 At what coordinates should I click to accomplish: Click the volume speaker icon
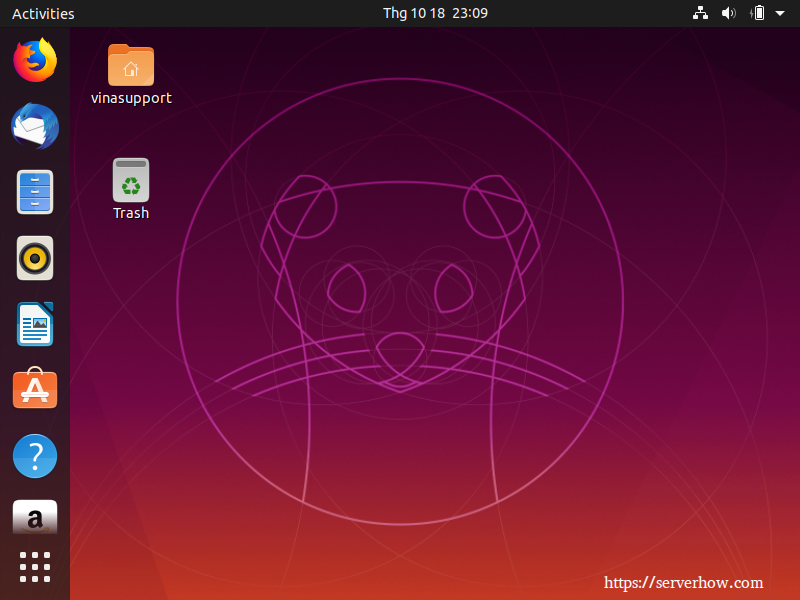[x=729, y=13]
